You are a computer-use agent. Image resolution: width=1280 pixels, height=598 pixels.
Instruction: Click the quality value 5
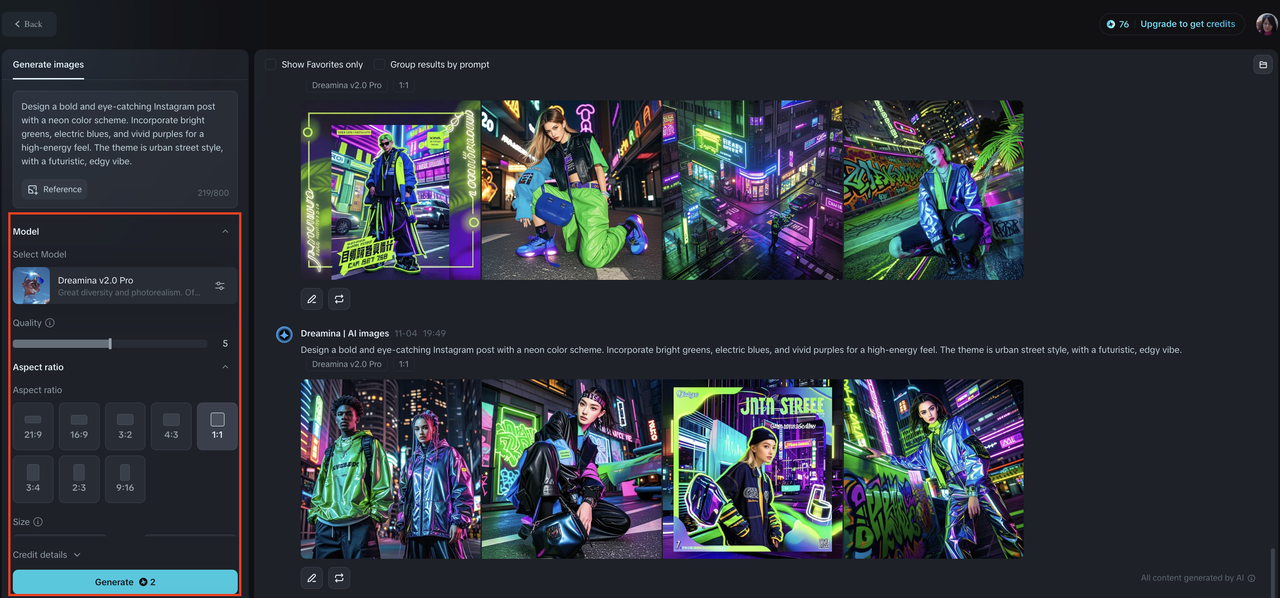(225, 343)
